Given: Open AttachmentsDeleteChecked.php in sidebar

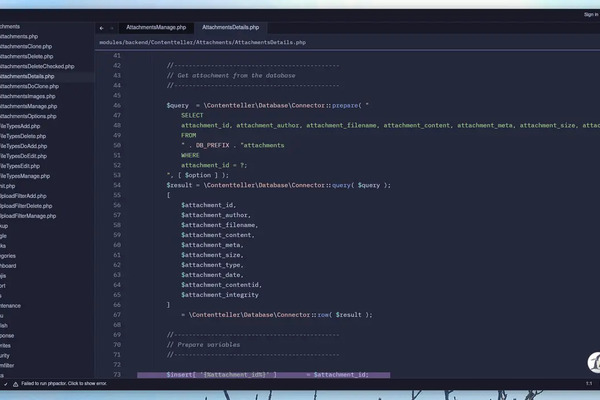Looking at the screenshot, I should coord(36,66).
